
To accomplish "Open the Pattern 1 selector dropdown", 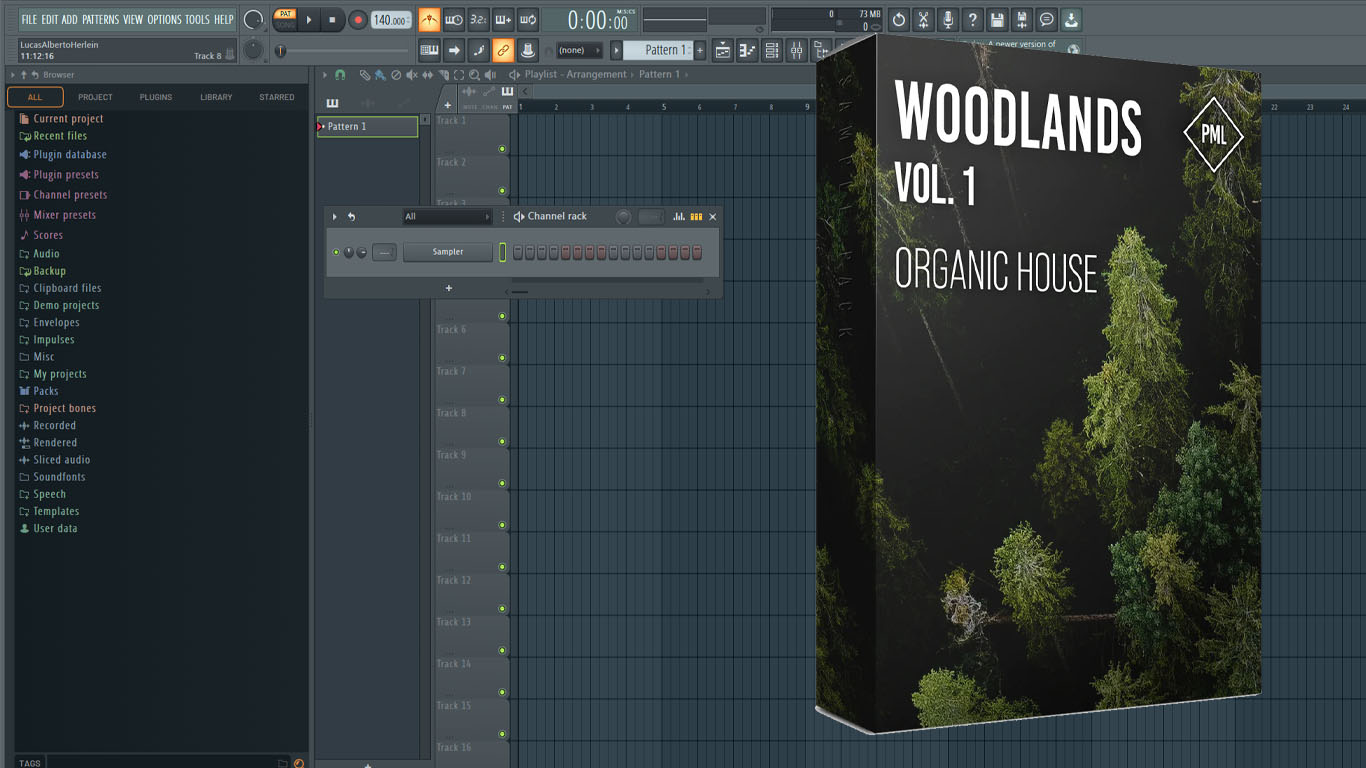I will [658, 50].
